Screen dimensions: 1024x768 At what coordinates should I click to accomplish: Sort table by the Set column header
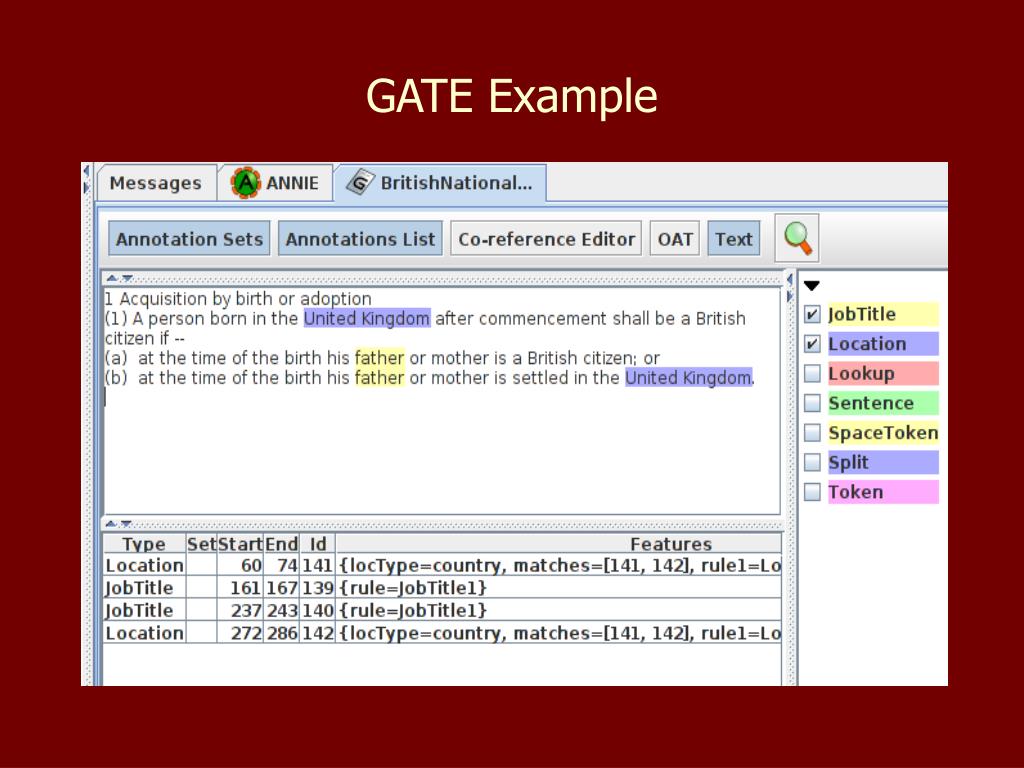pos(201,544)
